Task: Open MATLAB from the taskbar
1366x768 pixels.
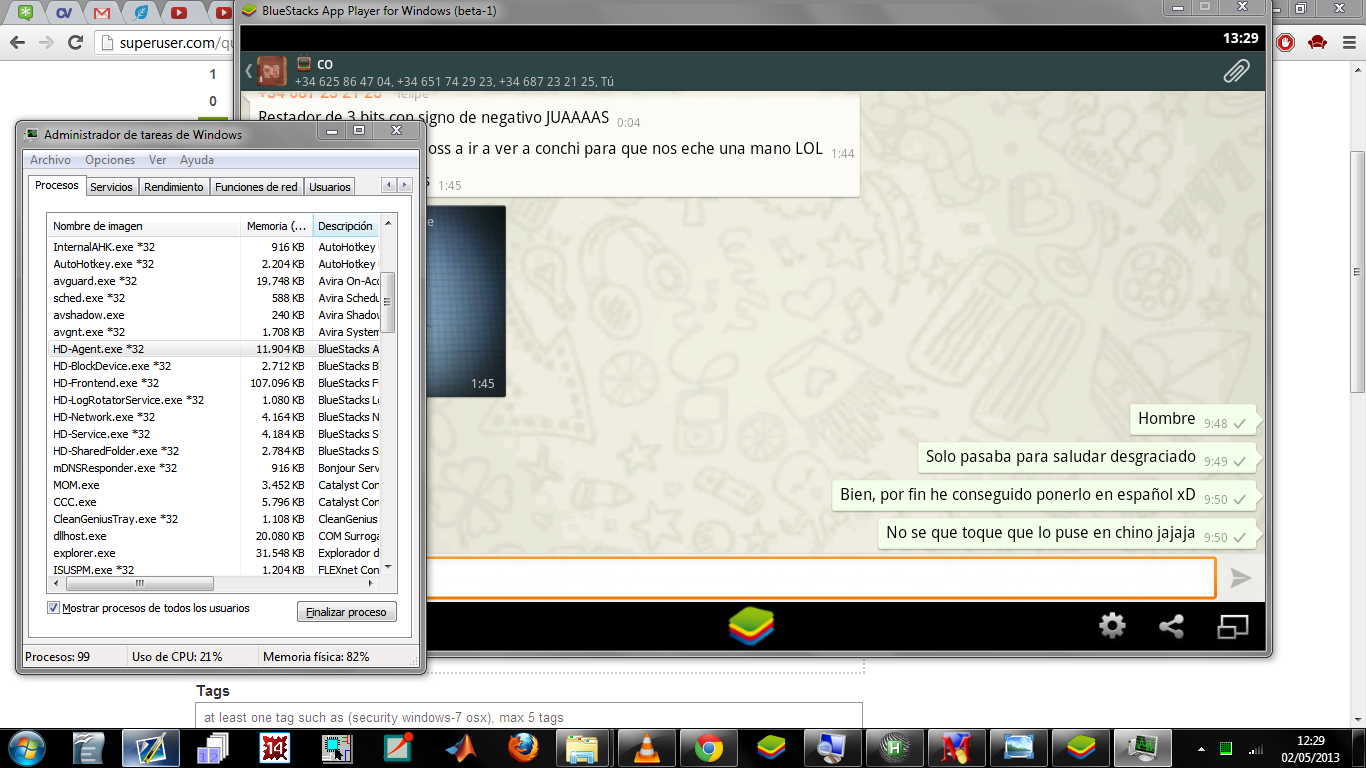Action: point(460,747)
